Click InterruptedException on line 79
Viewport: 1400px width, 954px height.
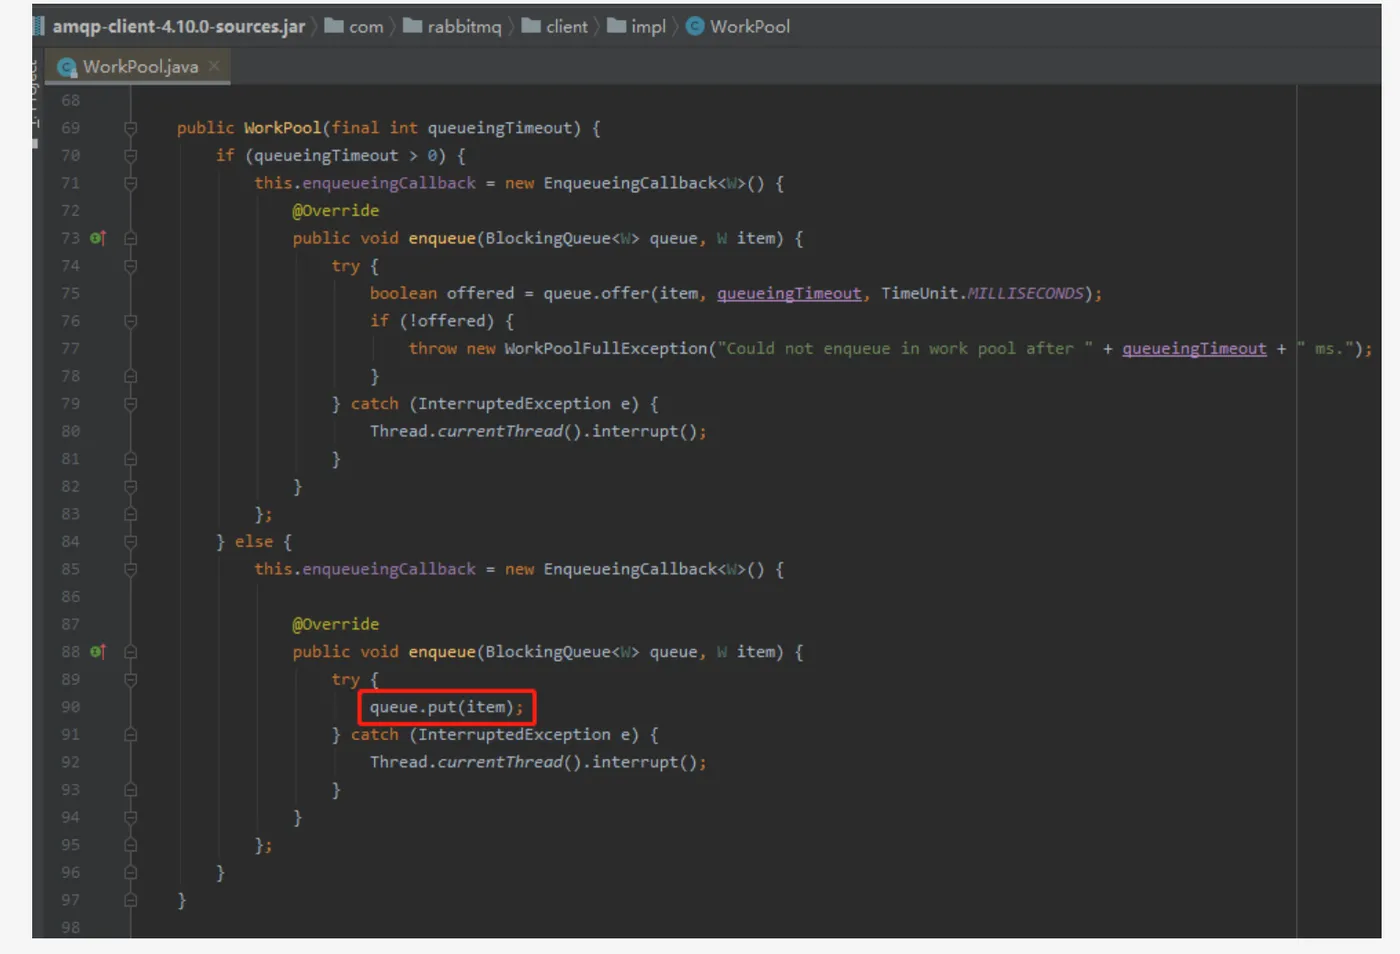click(514, 404)
